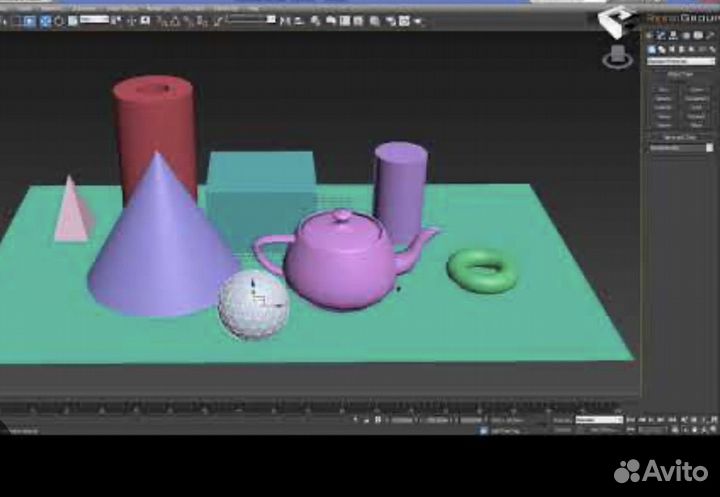Viewport: 720px width, 497px height.
Task: Click the Play Animation button
Action: pyautogui.click(x=651, y=419)
